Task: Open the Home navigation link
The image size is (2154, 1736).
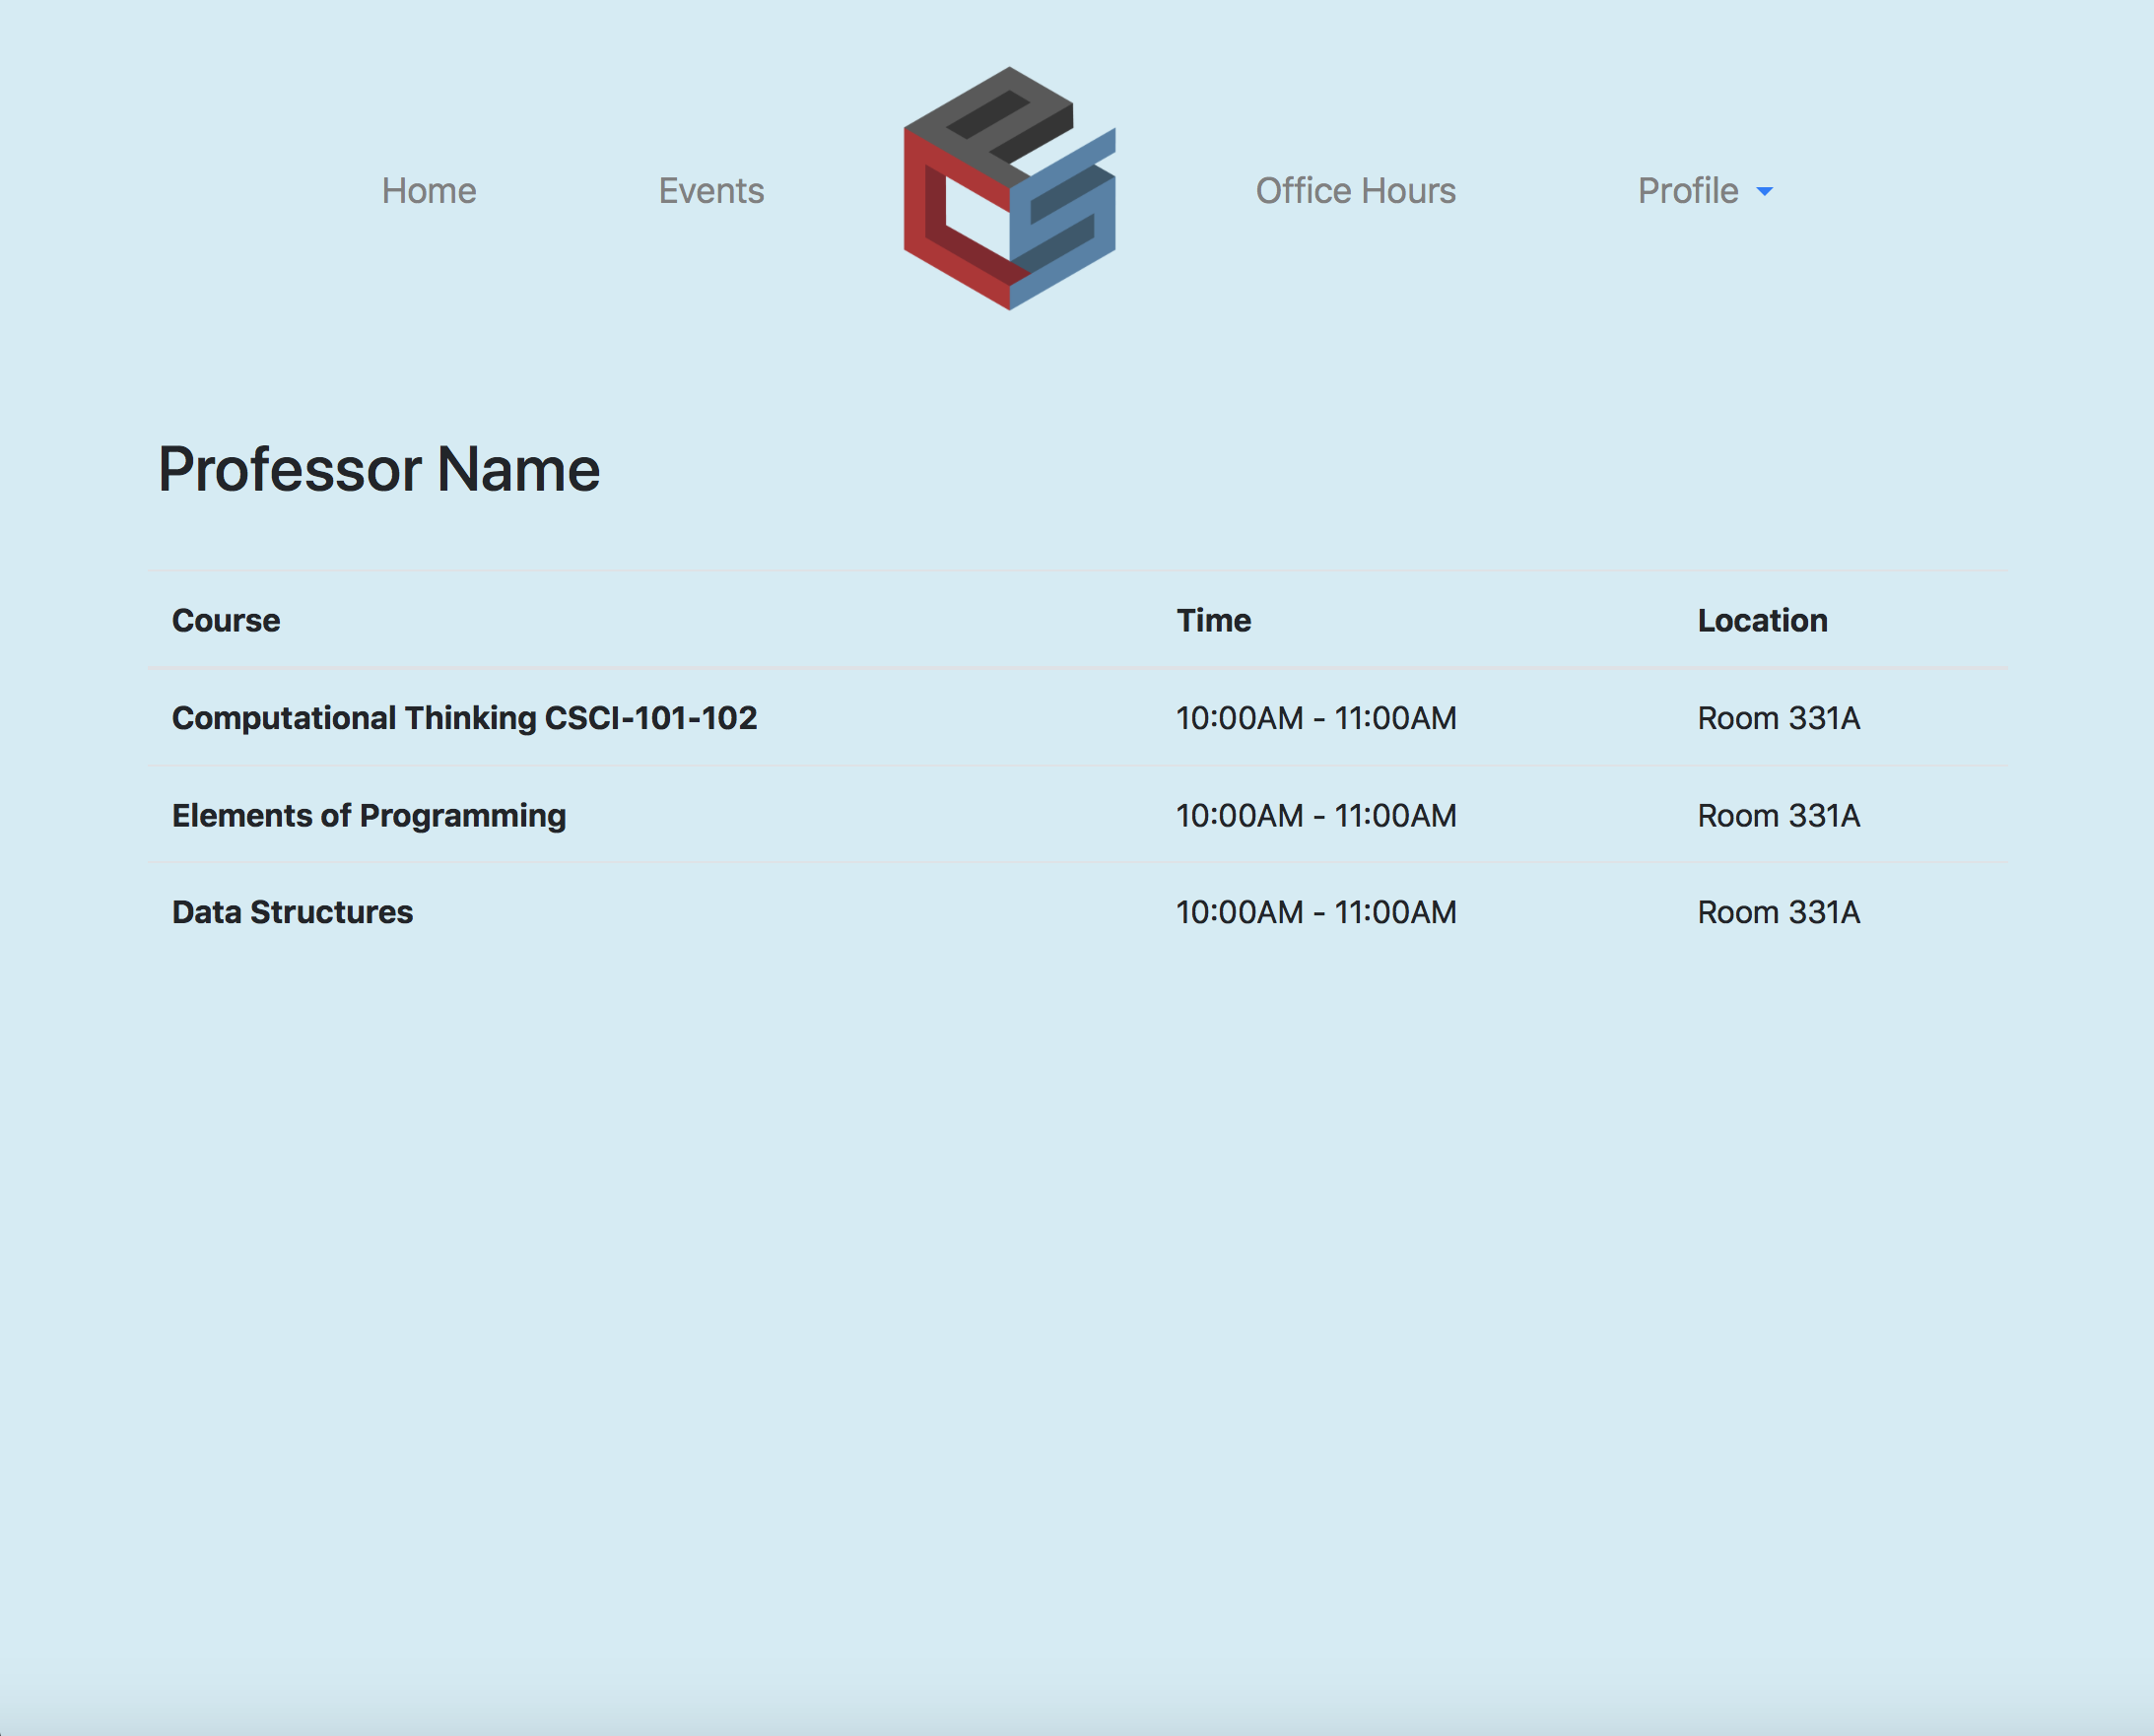Action: pos(429,191)
